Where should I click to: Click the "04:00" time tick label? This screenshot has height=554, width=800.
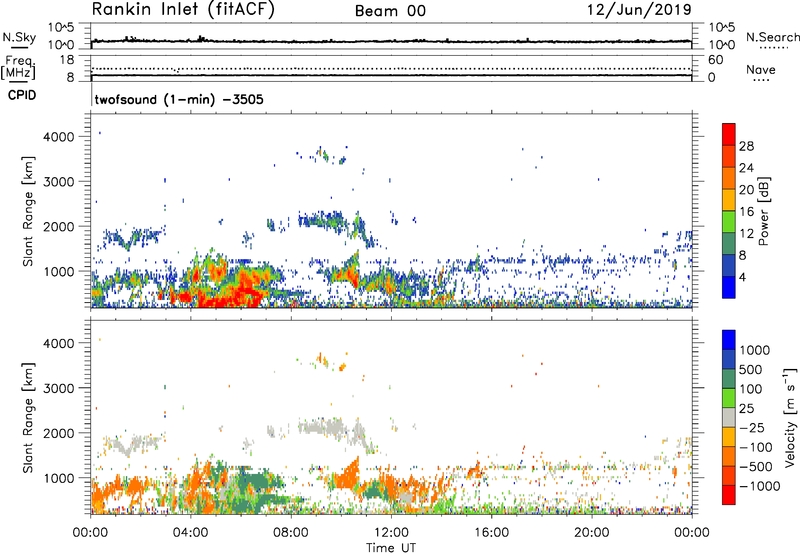(190, 533)
